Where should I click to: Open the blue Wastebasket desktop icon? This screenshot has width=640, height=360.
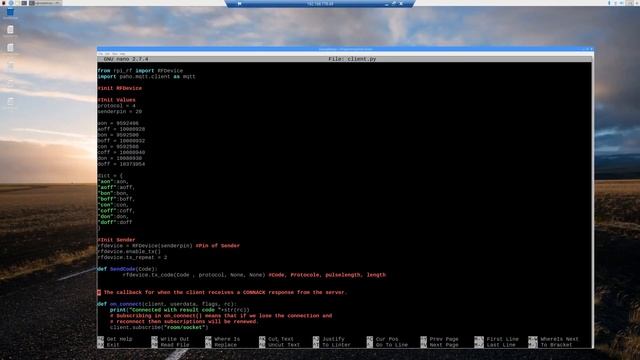click(x=10, y=12)
